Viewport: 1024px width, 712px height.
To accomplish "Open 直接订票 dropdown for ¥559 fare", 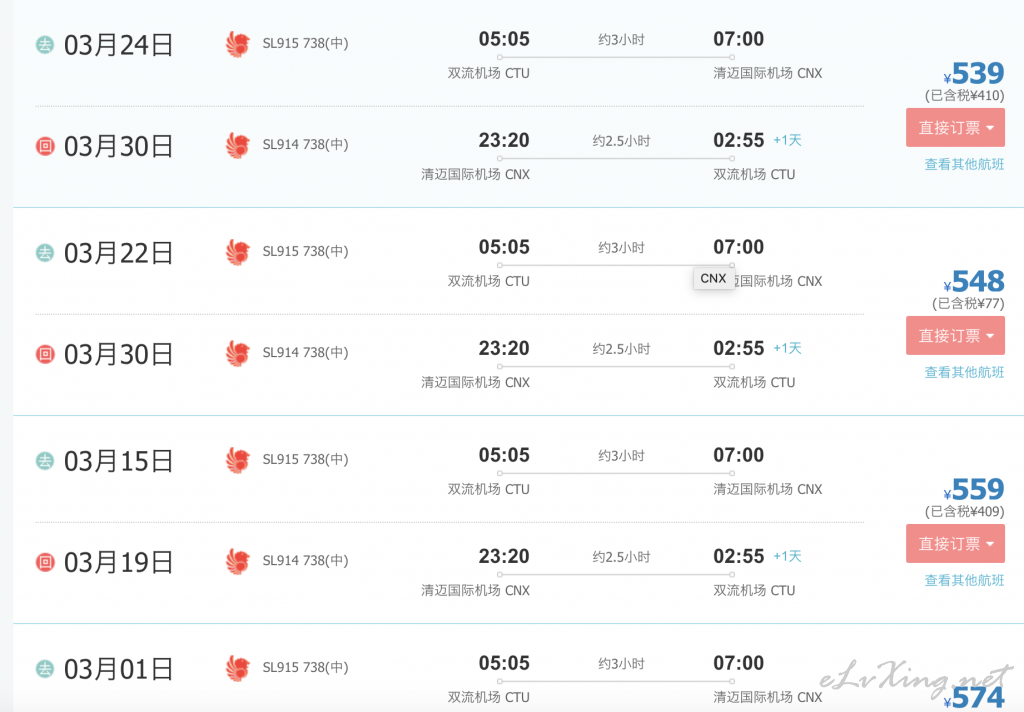I will 955,543.
